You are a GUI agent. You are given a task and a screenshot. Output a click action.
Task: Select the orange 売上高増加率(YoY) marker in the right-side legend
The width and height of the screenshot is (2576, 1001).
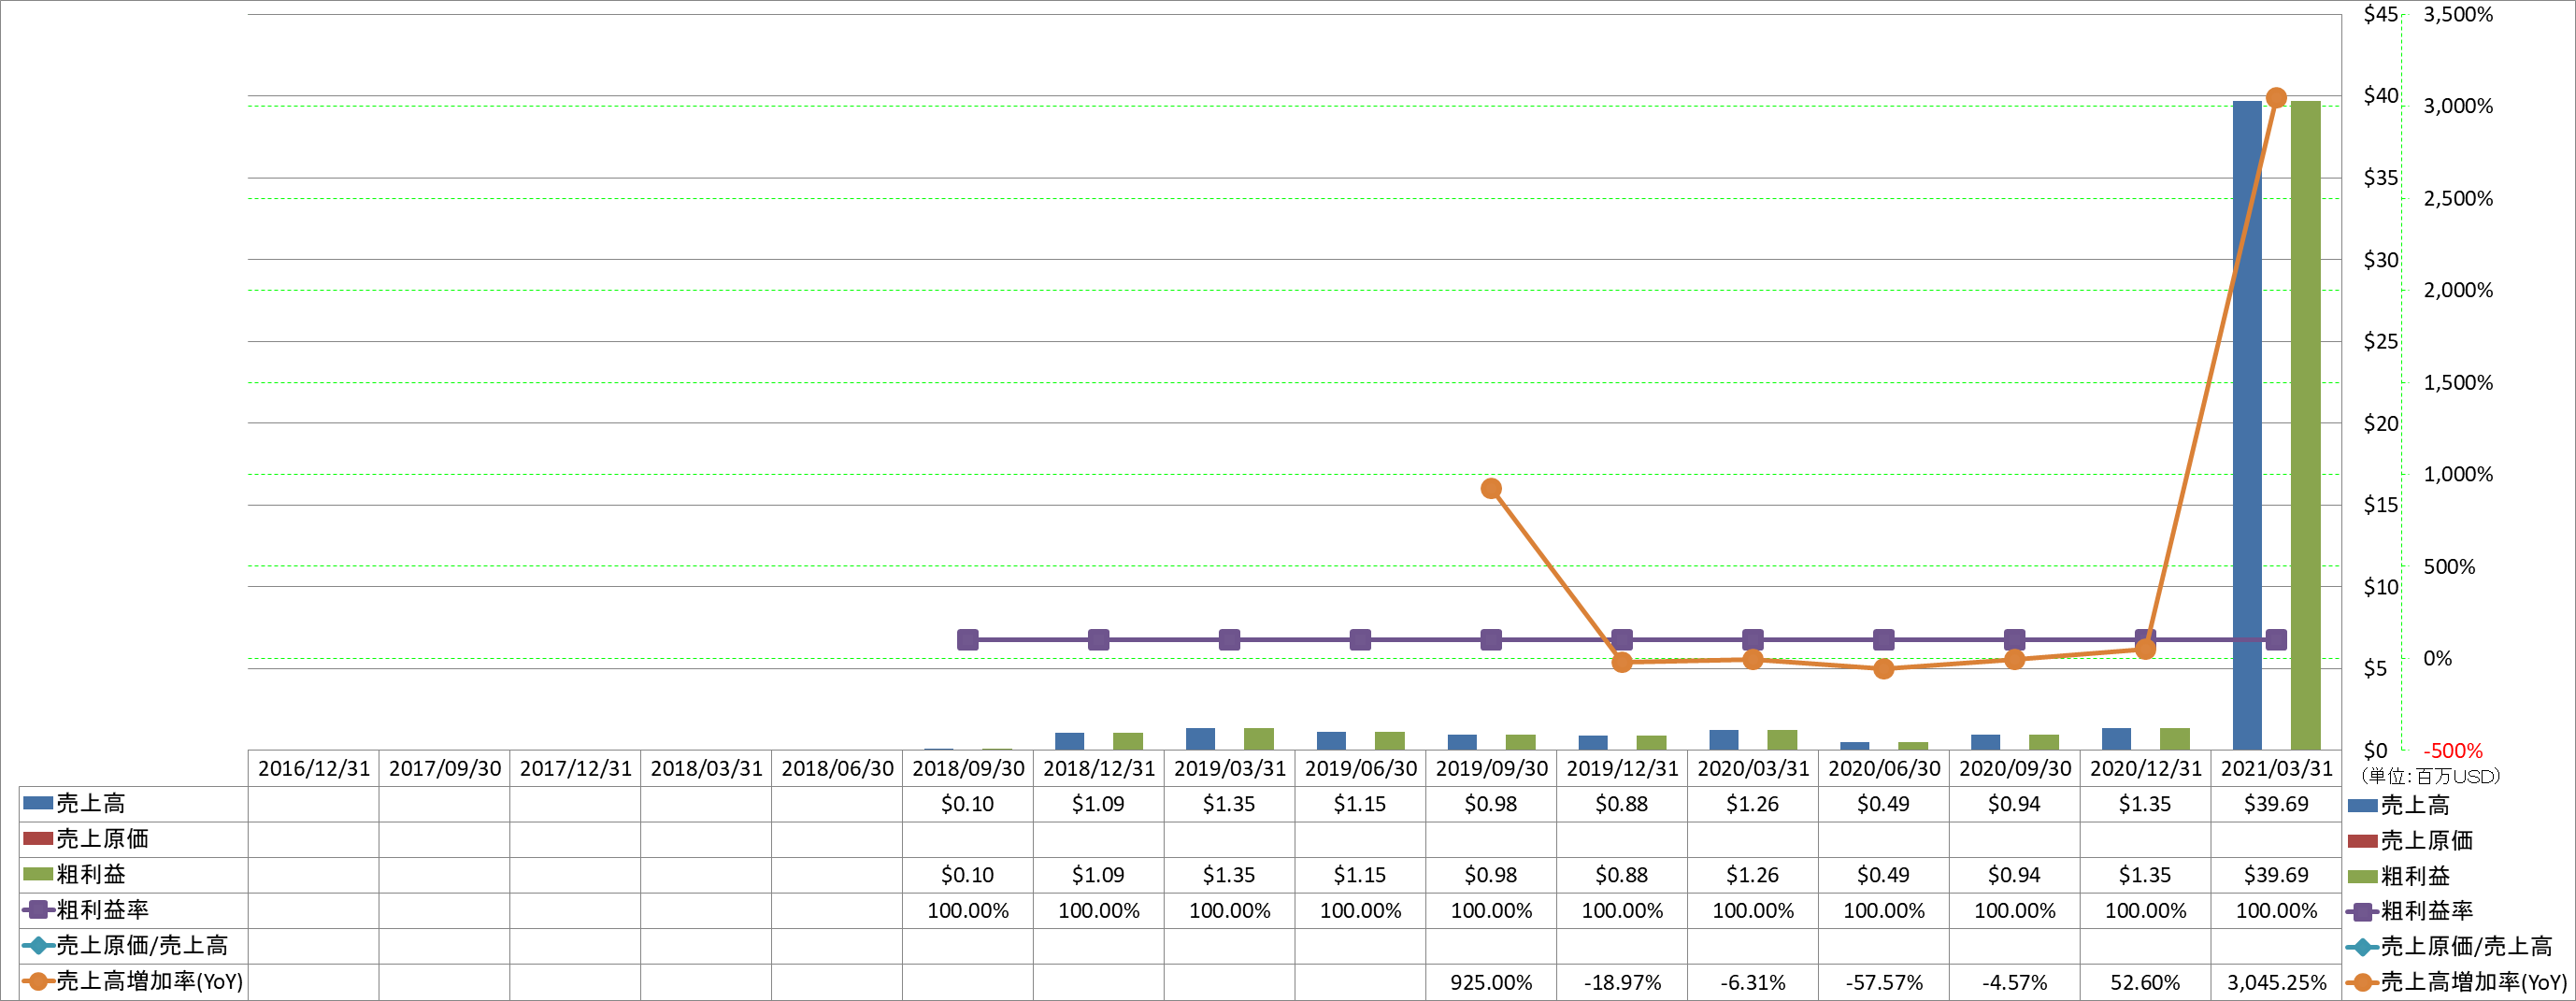coord(2363,983)
